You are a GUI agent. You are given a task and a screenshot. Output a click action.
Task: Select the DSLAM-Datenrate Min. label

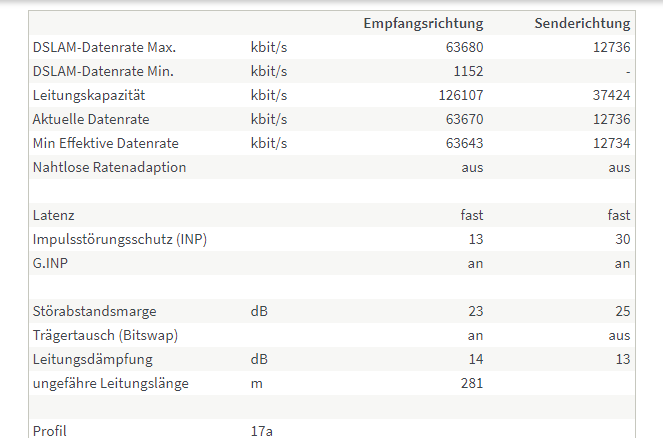click(103, 71)
